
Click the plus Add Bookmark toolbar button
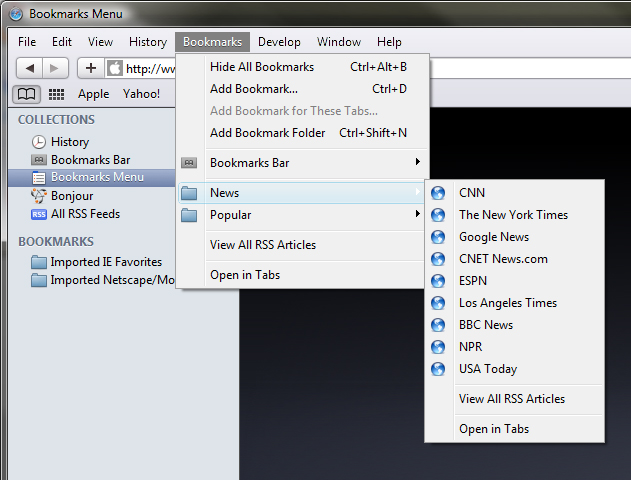[x=91, y=68]
